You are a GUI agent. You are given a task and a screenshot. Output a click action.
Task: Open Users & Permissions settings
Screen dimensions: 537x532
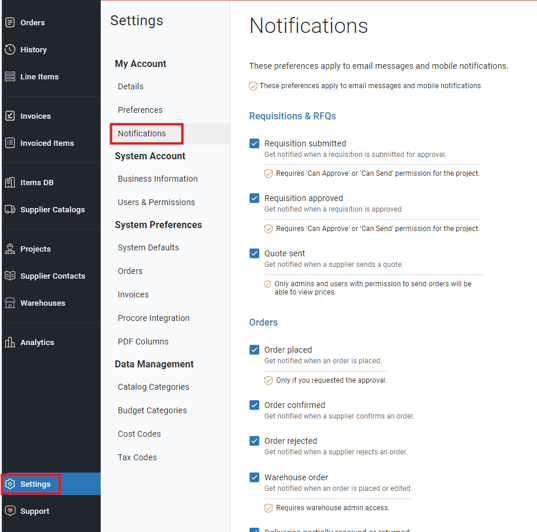tap(156, 202)
